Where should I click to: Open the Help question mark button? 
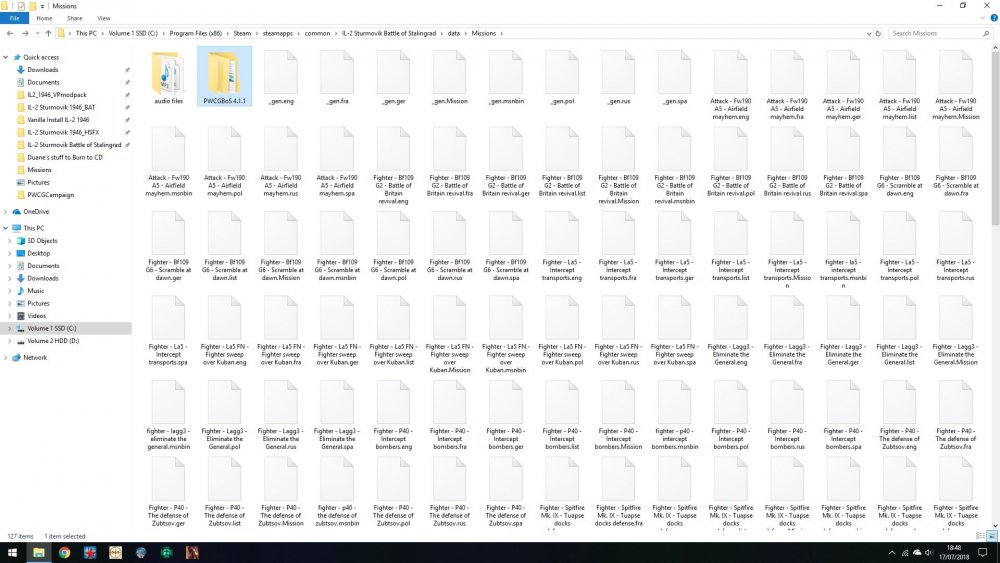[x=994, y=18]
